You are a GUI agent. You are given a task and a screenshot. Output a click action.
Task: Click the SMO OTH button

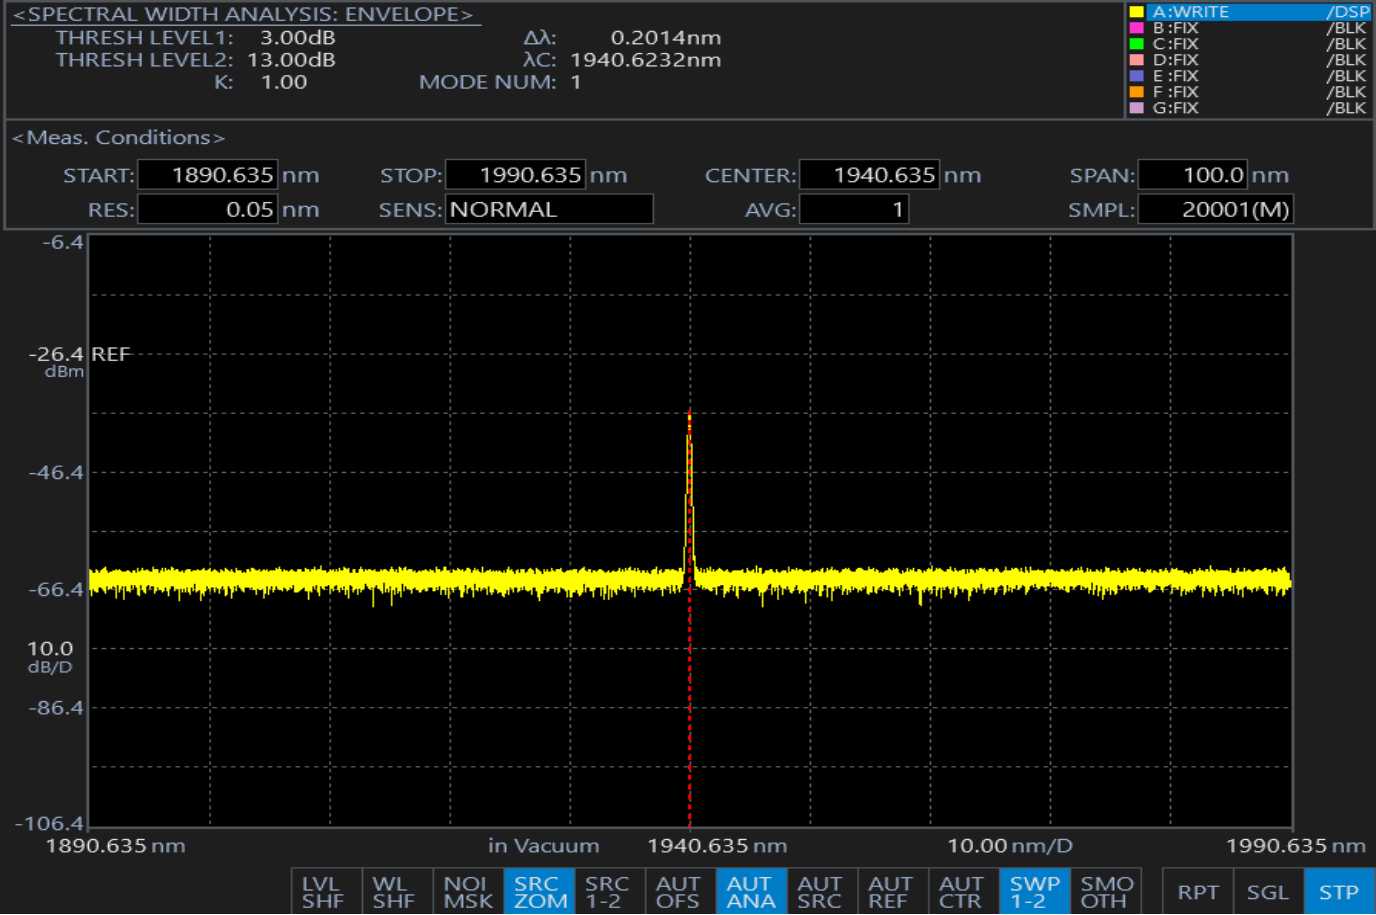coord(1105,892)
